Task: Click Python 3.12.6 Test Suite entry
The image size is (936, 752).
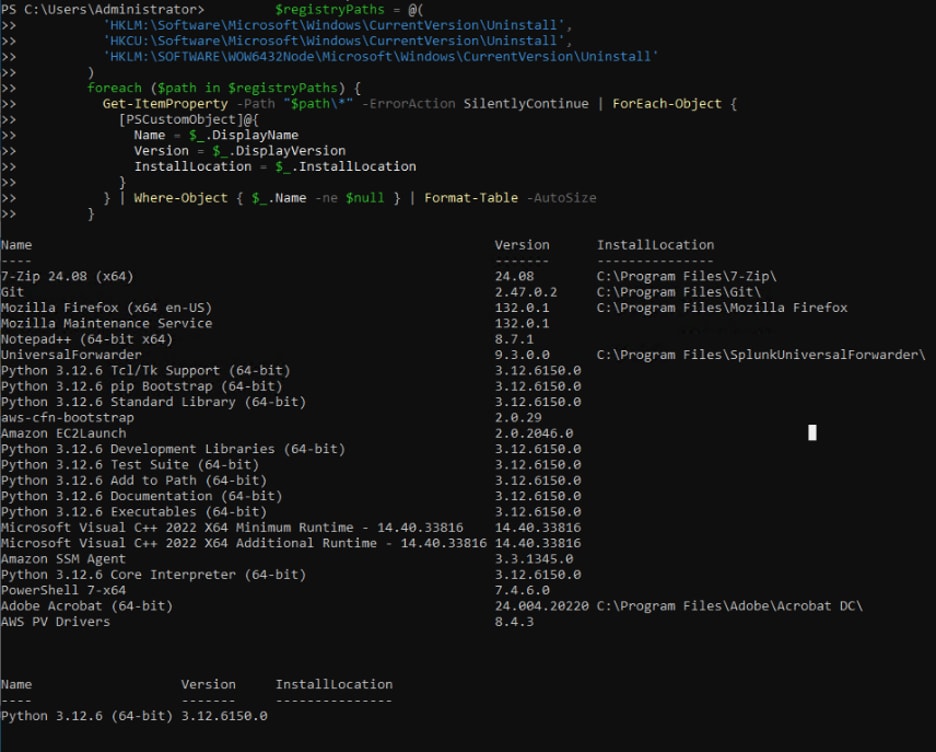Action: (x=130, y=464)
